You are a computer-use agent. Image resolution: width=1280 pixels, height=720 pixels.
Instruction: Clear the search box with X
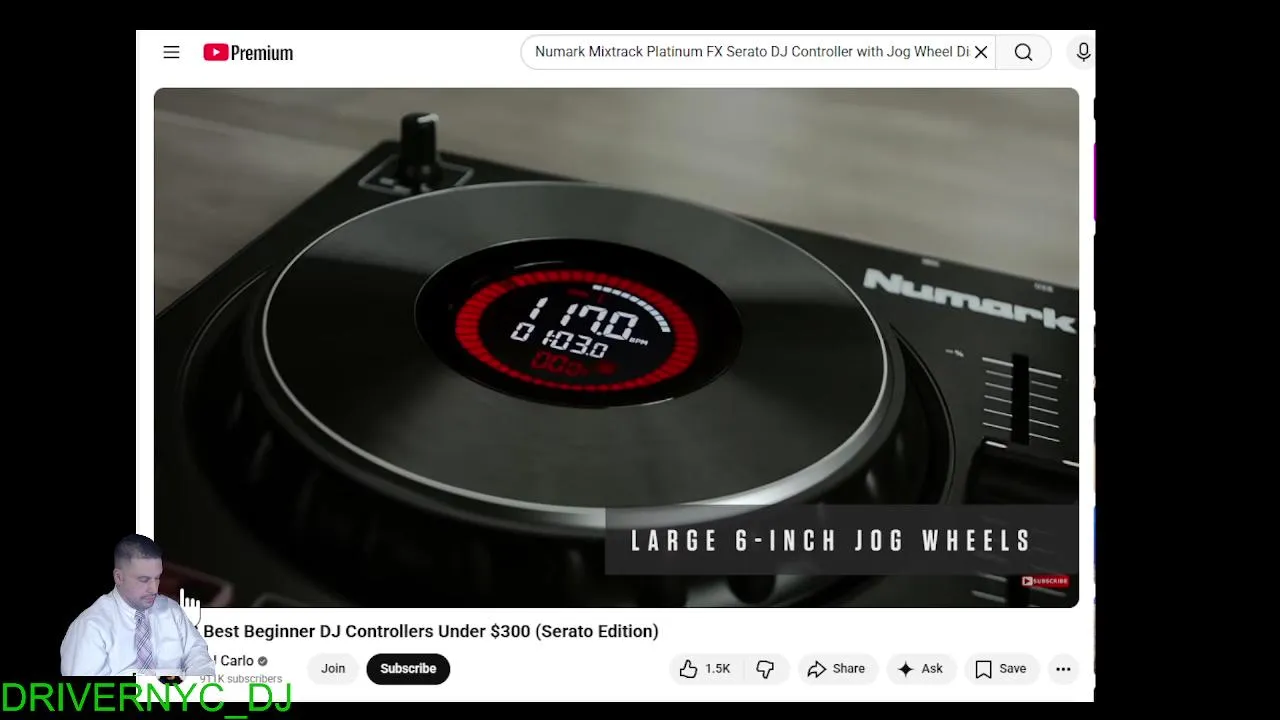[981, 52]
